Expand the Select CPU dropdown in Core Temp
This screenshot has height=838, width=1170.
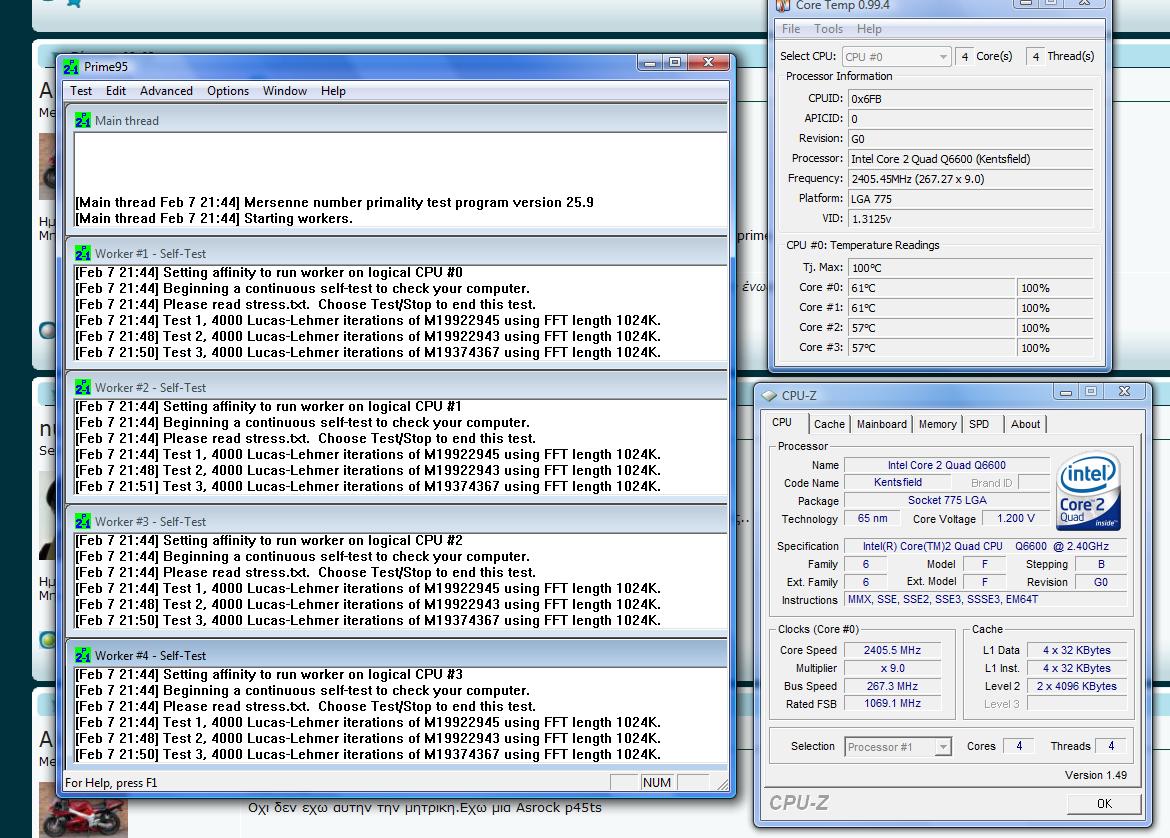pyautogui.click(x=896, y=57)
